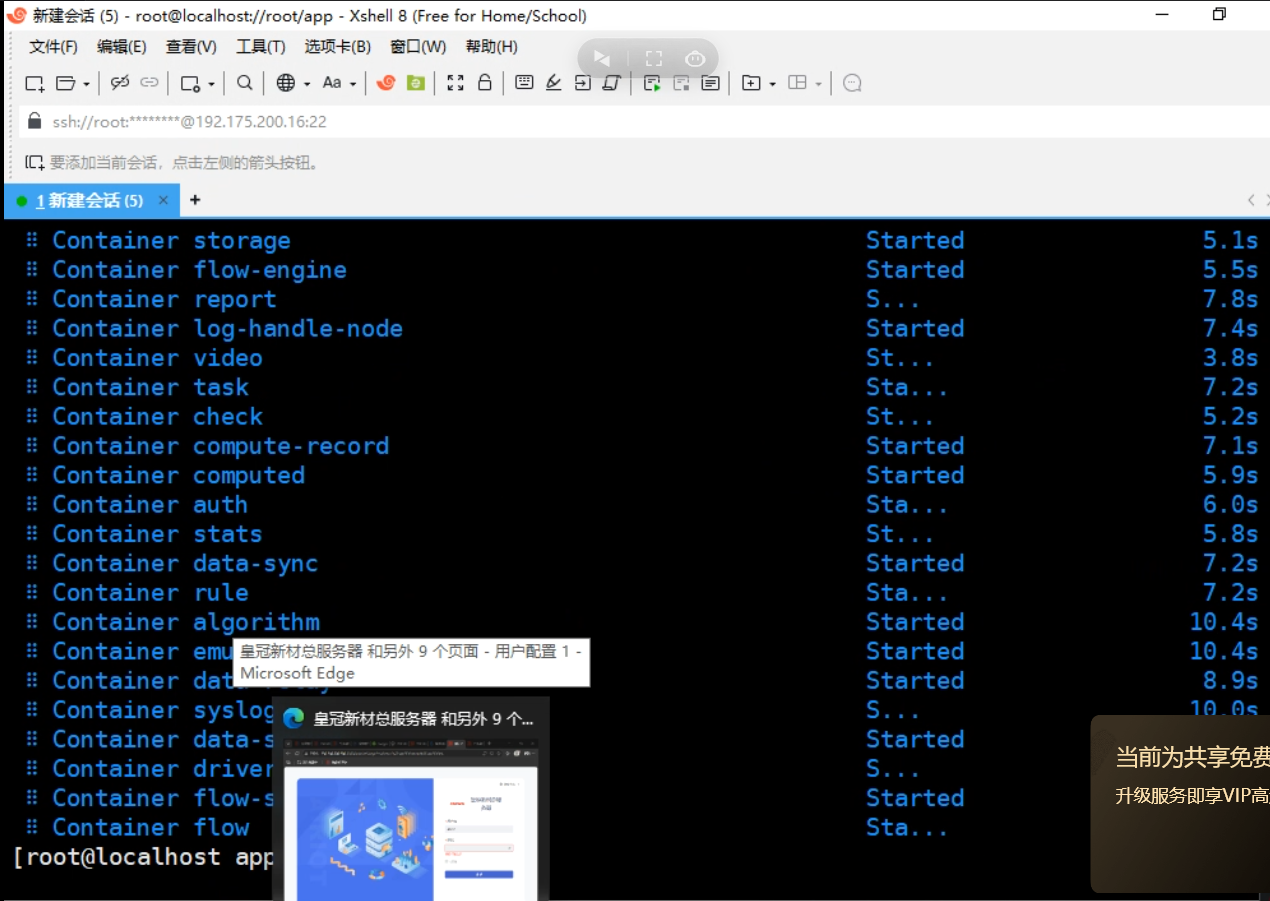Click the padlock icon in address bar
1270x901 pixels.
point(35,121)
